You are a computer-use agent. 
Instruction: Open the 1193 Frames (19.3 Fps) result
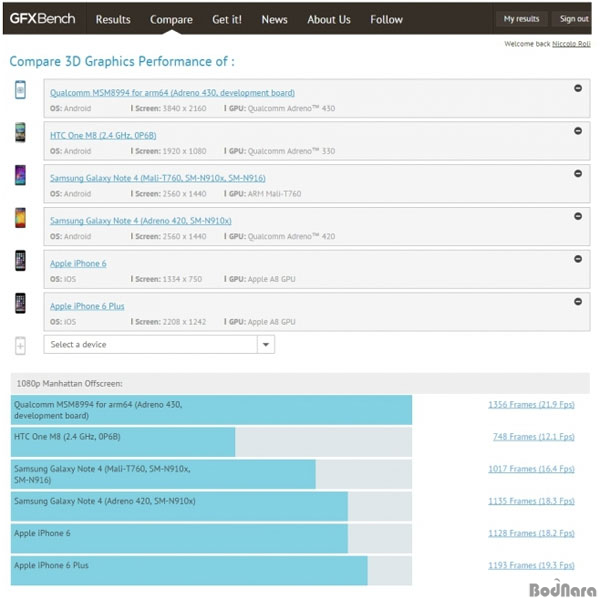pyautogui.click(x=531, y=566)
